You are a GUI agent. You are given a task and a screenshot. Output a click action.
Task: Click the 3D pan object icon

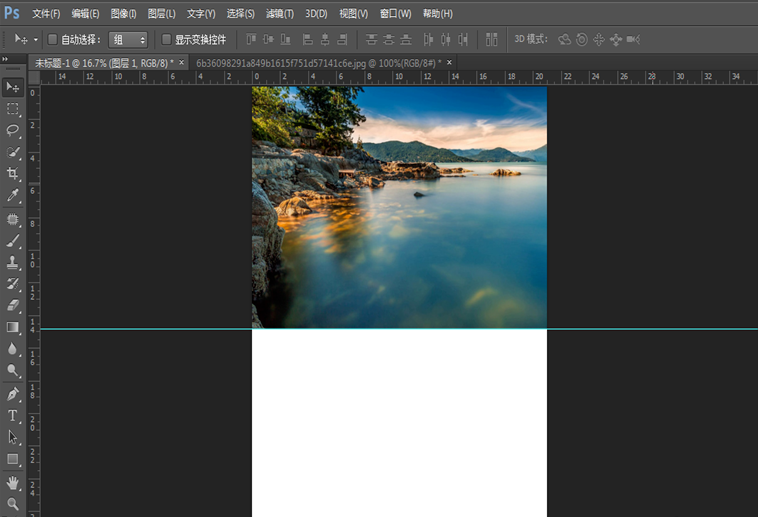[598, 39]
